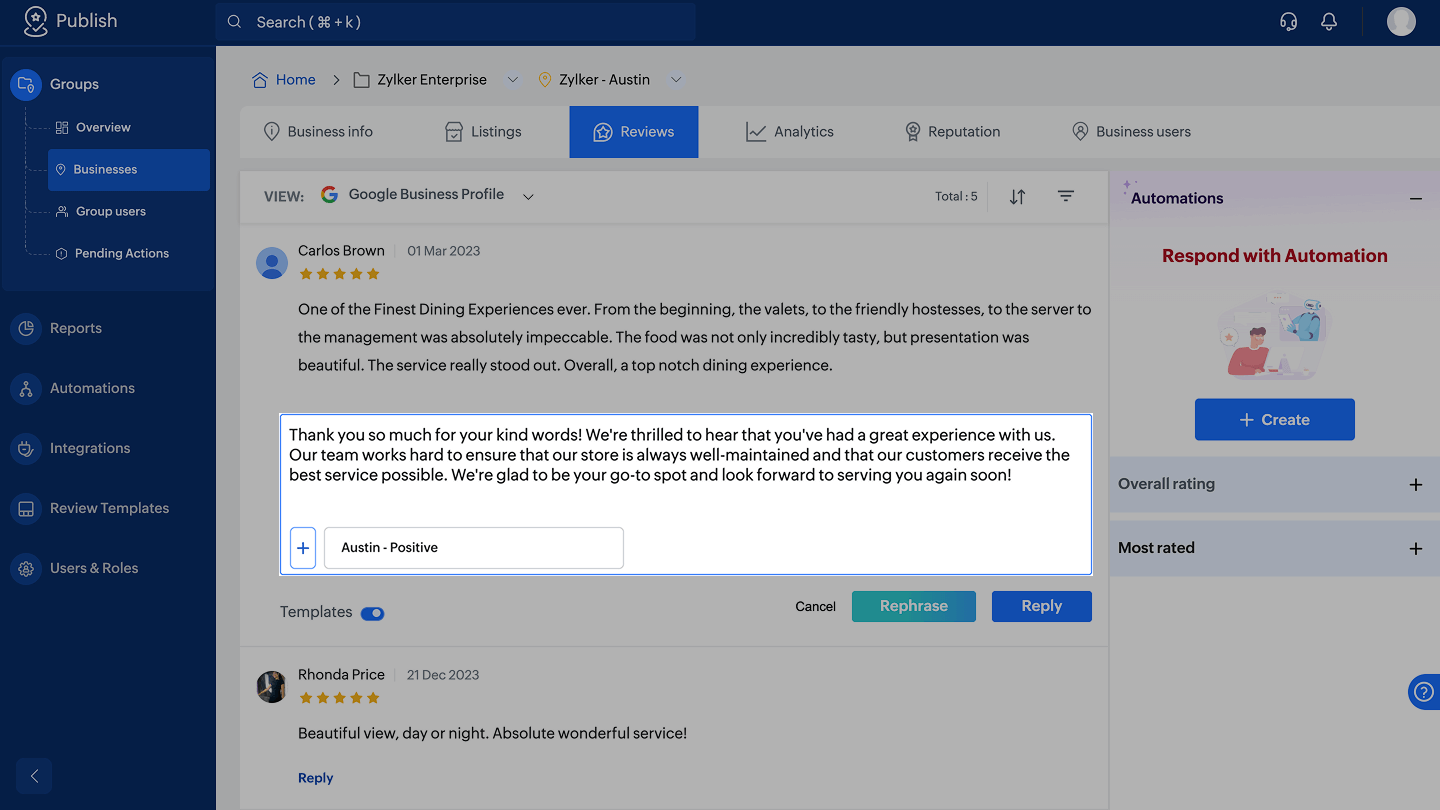Expand the Overall rating section
The width and height of the screenshot is (1440, 810).
click(1416, 485)
